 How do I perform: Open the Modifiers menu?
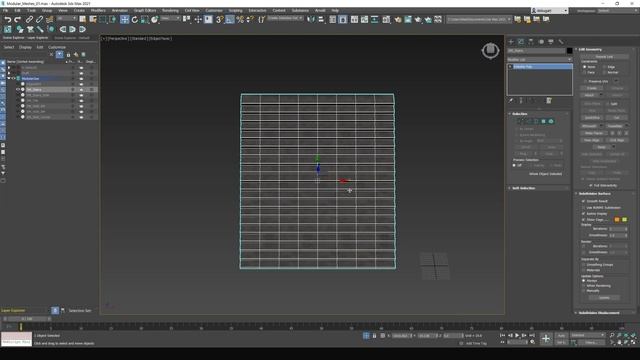98,11
